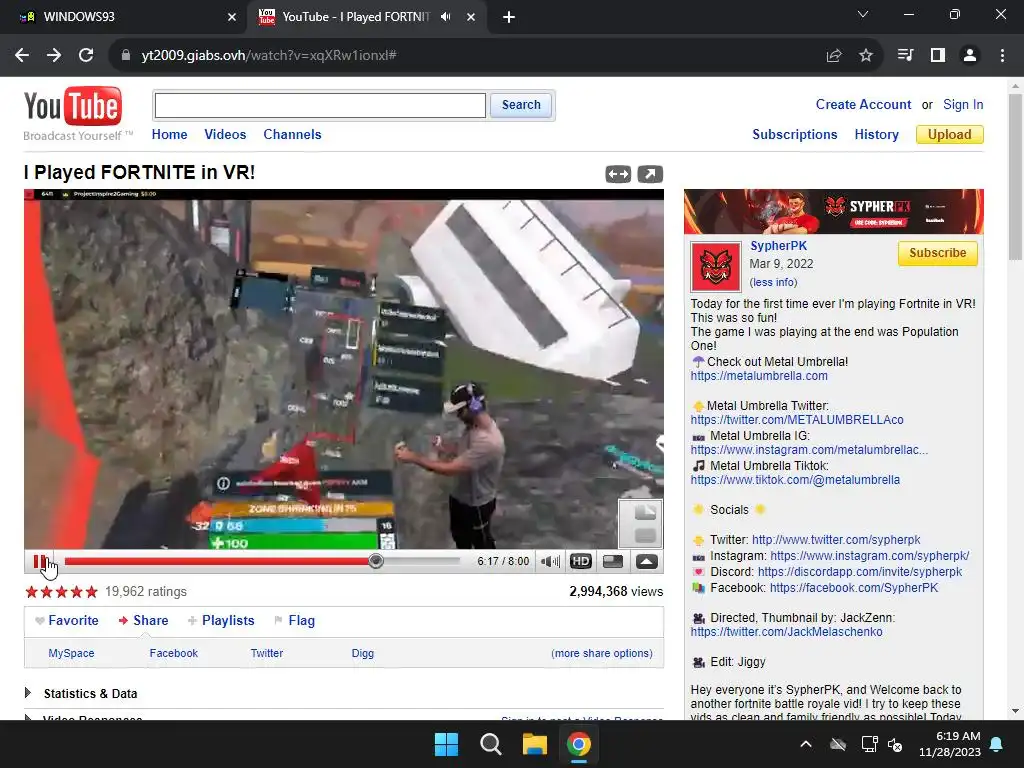Click the share page icon in address bar
This screenshot has width=1024, height=768.
834,56
